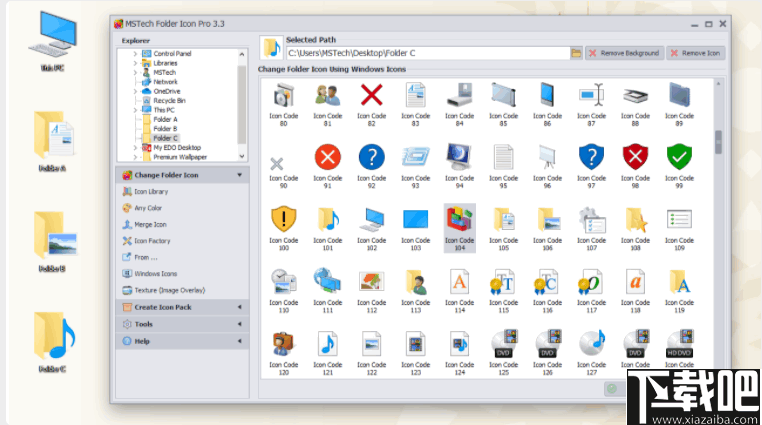Screen dimensions: 762x425
Task: Select Folder C in Explorer tree
Action: point(165,138)
